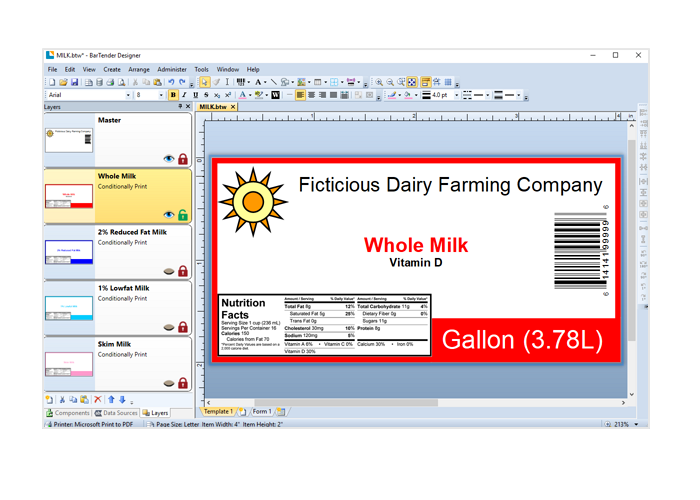
Task: Click the Whole Milk title on label
Action: 416,245
